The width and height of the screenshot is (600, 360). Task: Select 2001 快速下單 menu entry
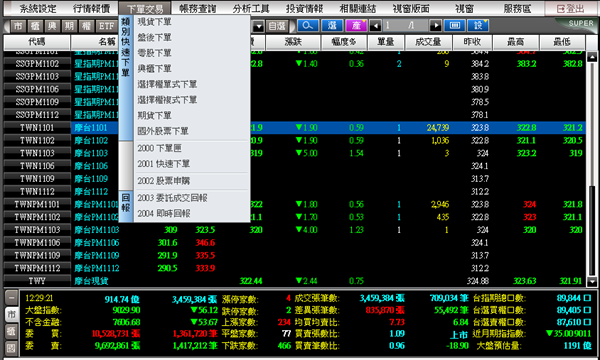(164, 164)
